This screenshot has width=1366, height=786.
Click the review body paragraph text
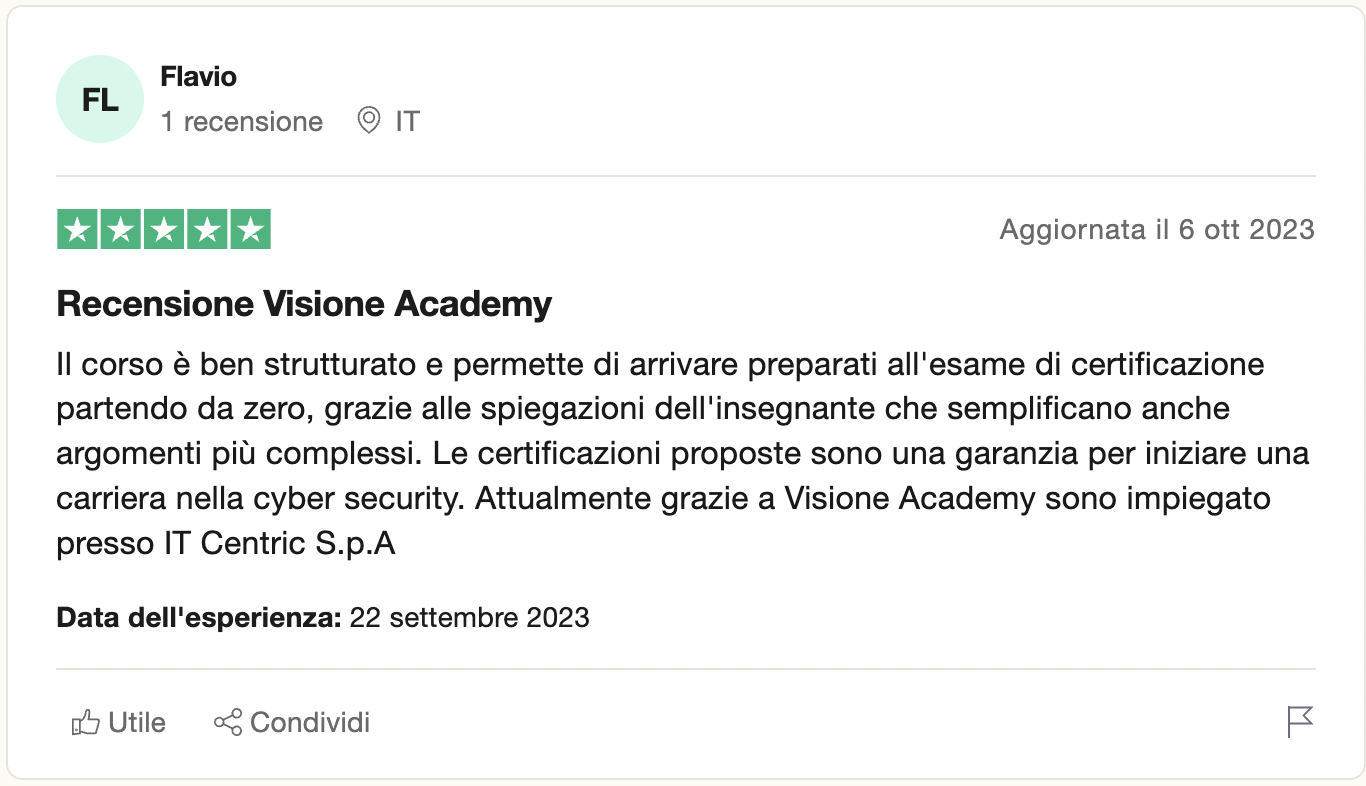pyautogui.click(x=660, y=453)
